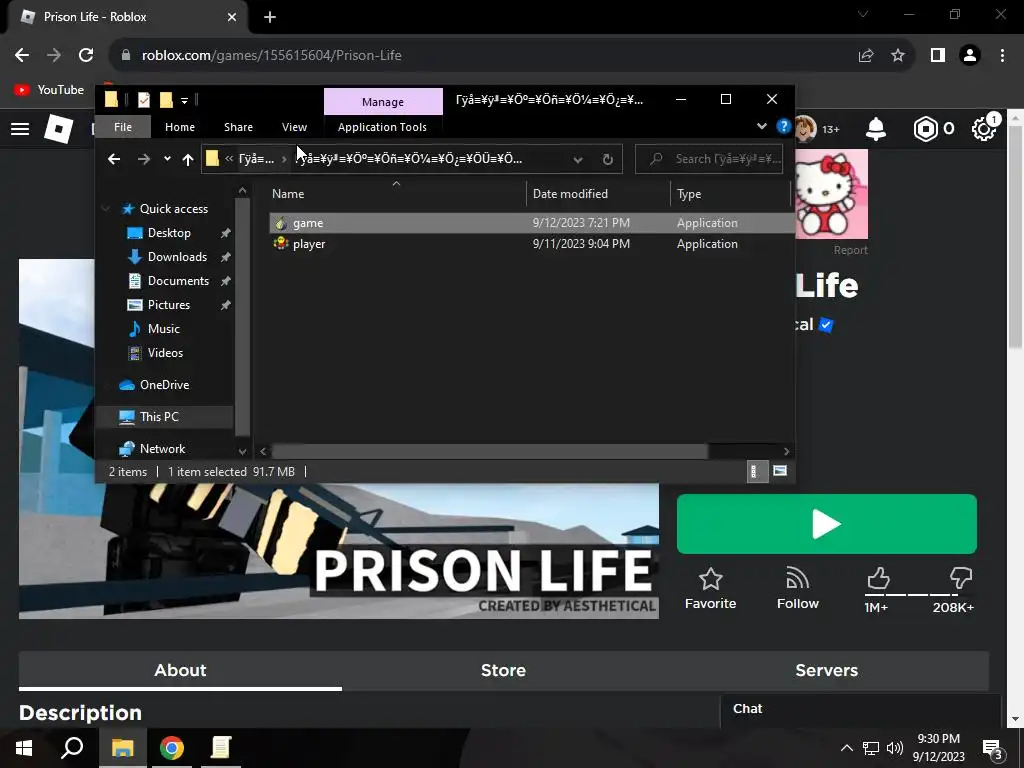Click the Roblox logo home icon

tap(58, 129)
